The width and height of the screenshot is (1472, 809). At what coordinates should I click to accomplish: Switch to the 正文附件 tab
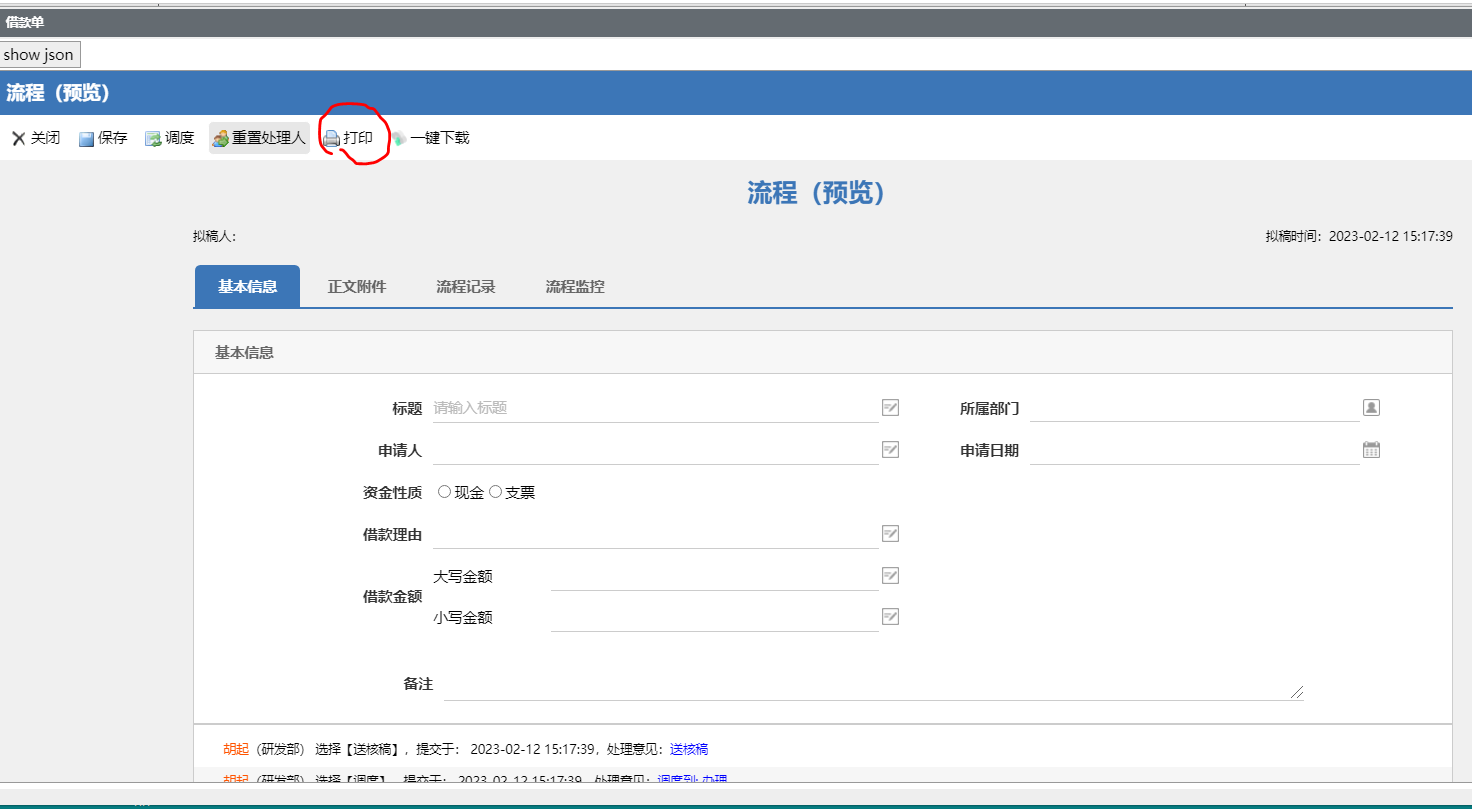pyautogui.click(x=357, y=287)
